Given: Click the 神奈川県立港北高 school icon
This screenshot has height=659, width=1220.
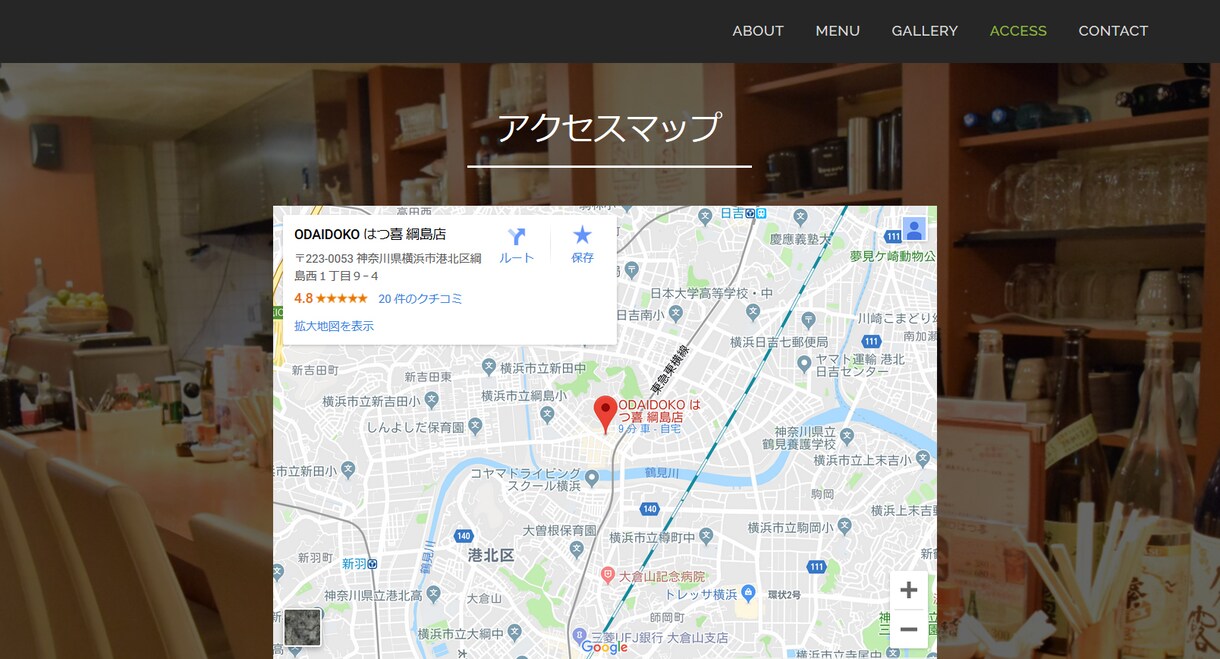Looking at the screenshot, I should coord(434,595).
